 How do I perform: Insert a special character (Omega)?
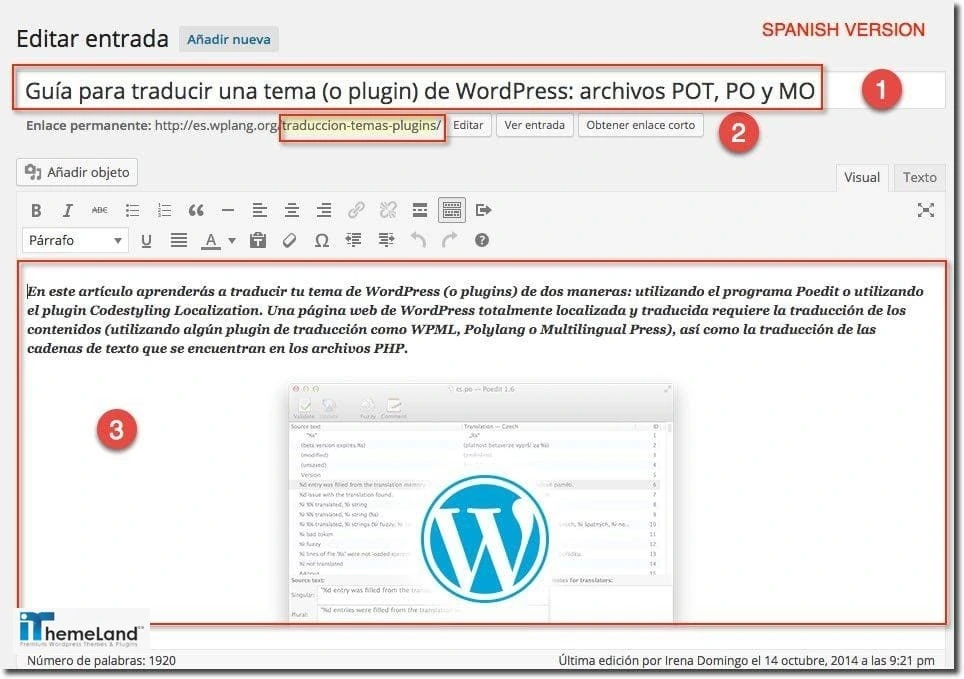click(x=322, y=240)
